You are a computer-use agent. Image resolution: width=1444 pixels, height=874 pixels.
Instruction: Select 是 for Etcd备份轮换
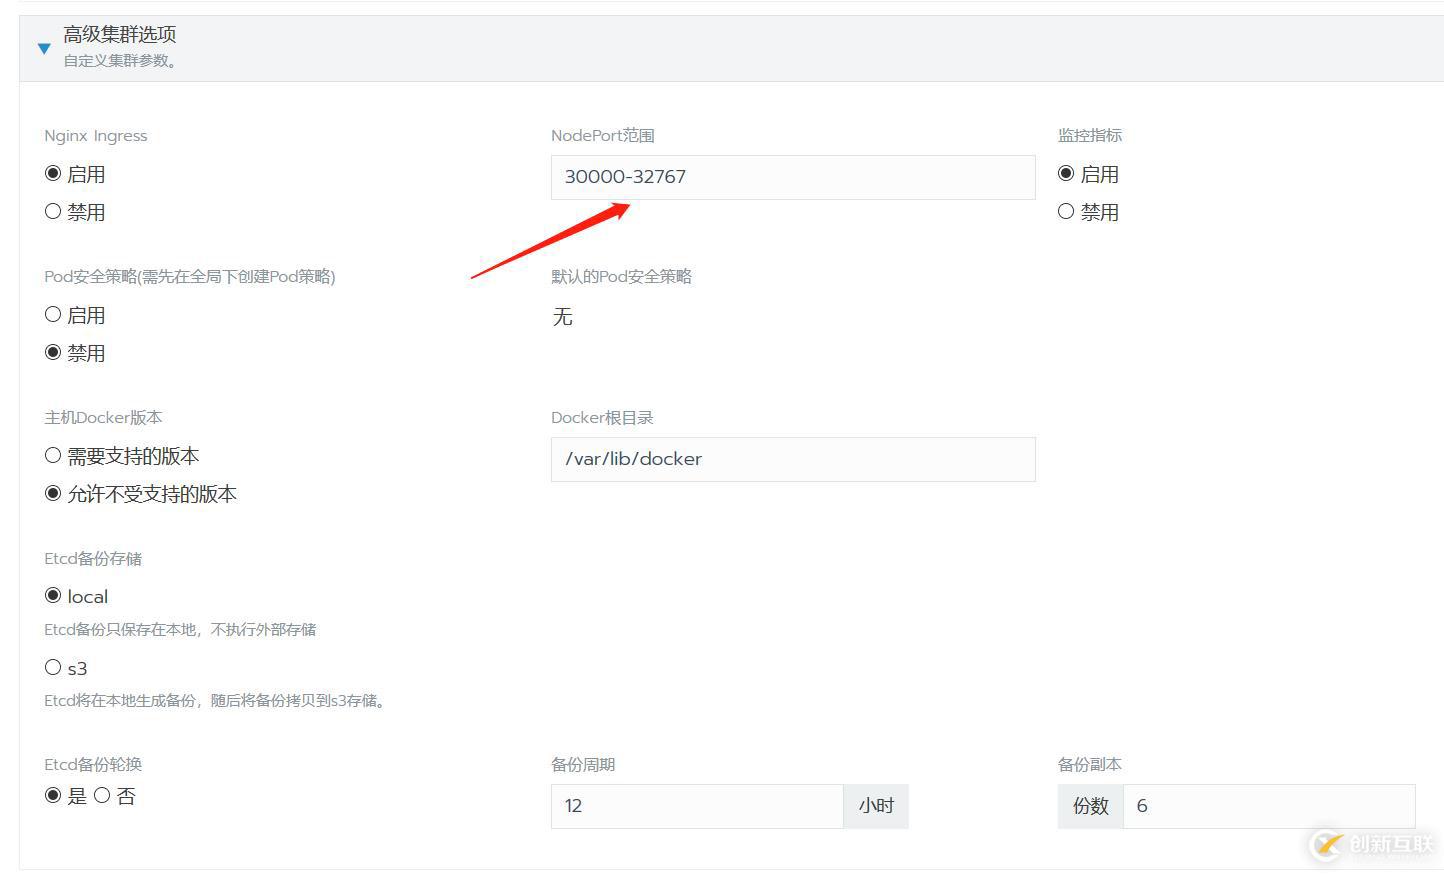coord(53,796)
